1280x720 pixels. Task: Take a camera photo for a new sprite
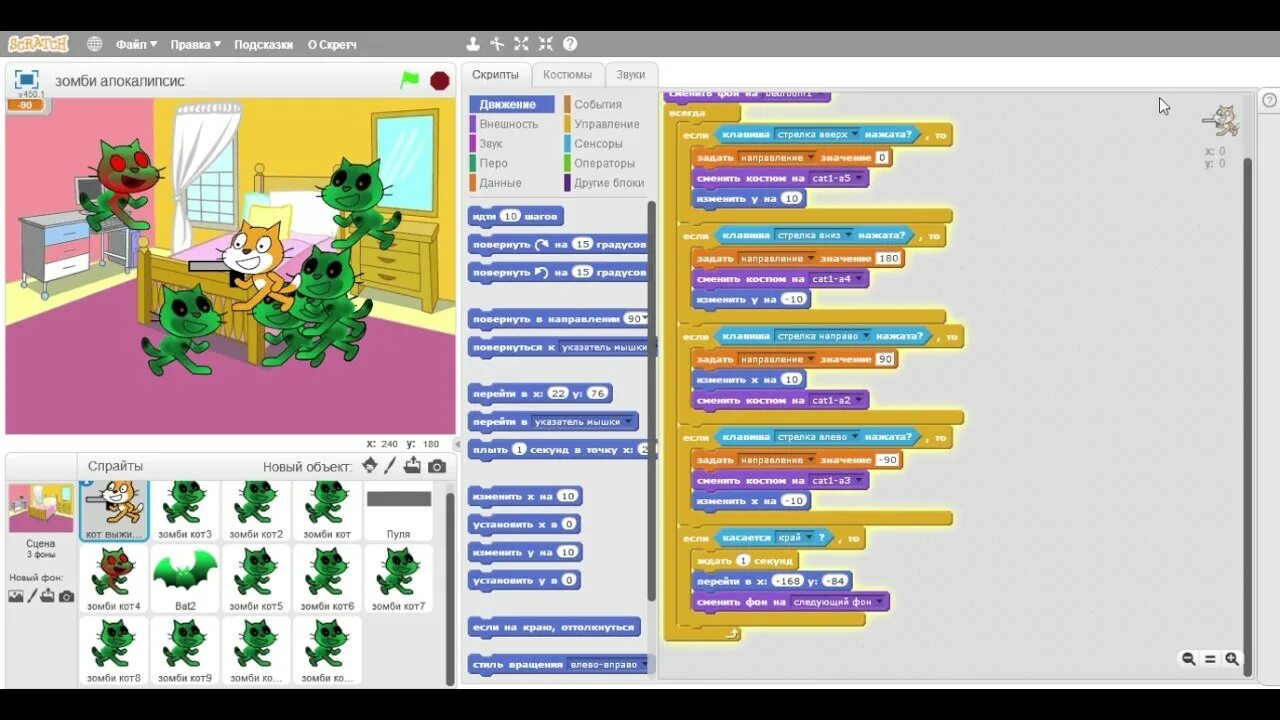435,465
